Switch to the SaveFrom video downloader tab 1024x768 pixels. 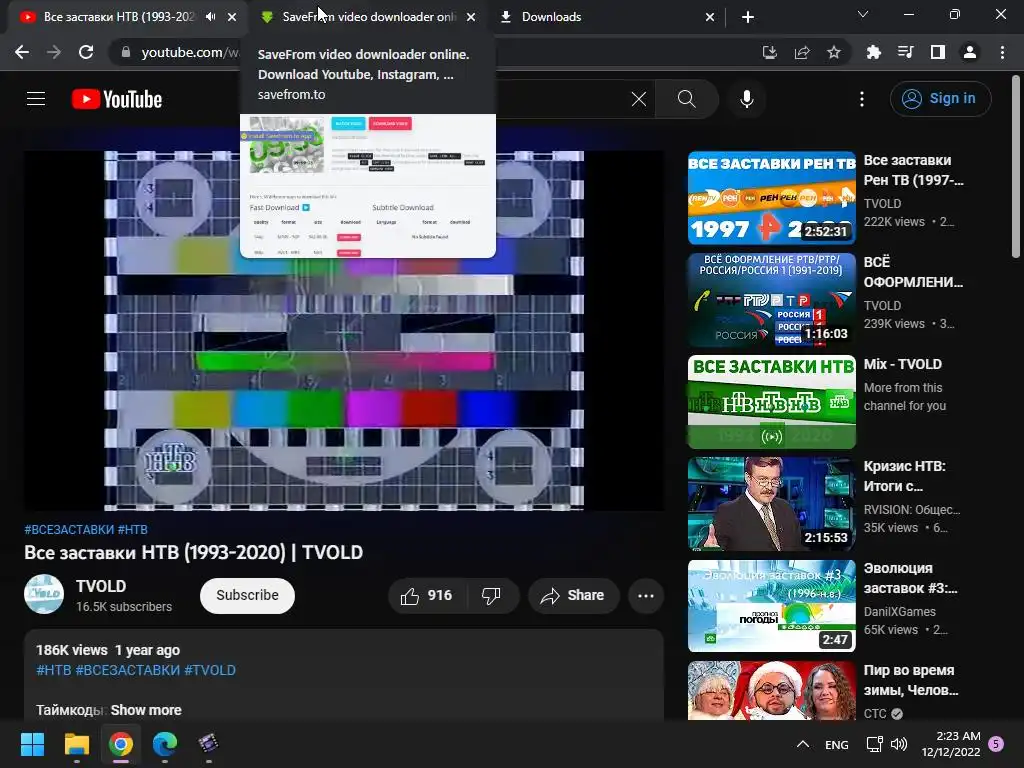pyautogui.click(x=368, y=17)
